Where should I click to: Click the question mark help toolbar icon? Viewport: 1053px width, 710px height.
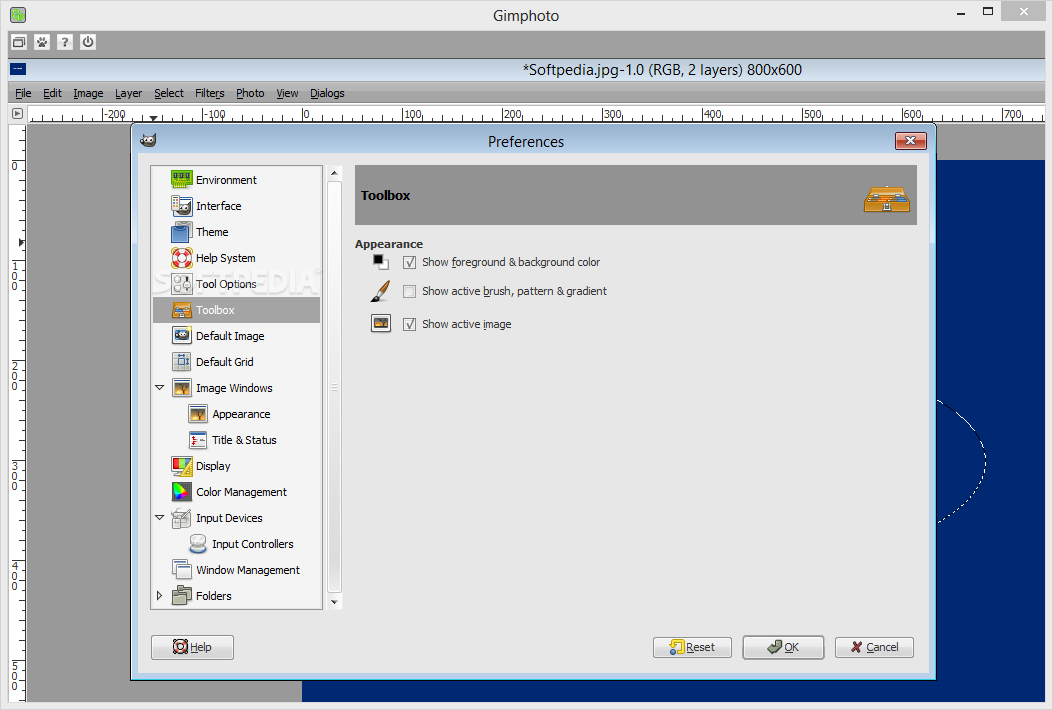(64, 42)
